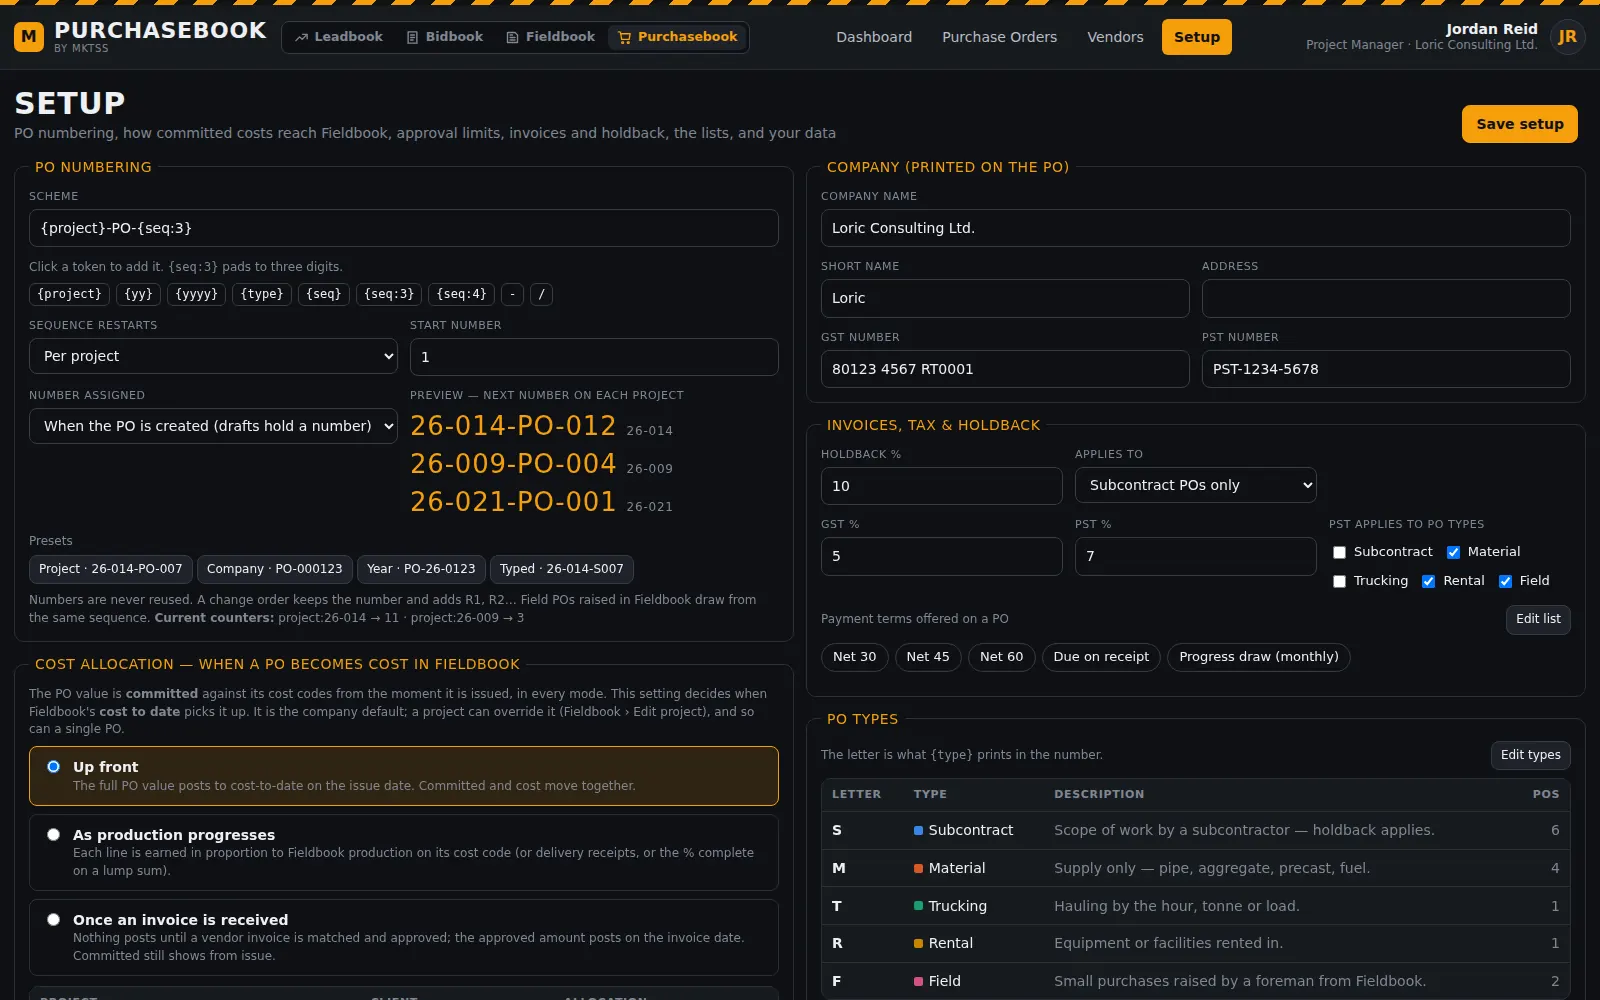Click the Leadbook chart icon
This screenshot has width=1600, height=1000.
pyautogui.click(x=301, y=37)
